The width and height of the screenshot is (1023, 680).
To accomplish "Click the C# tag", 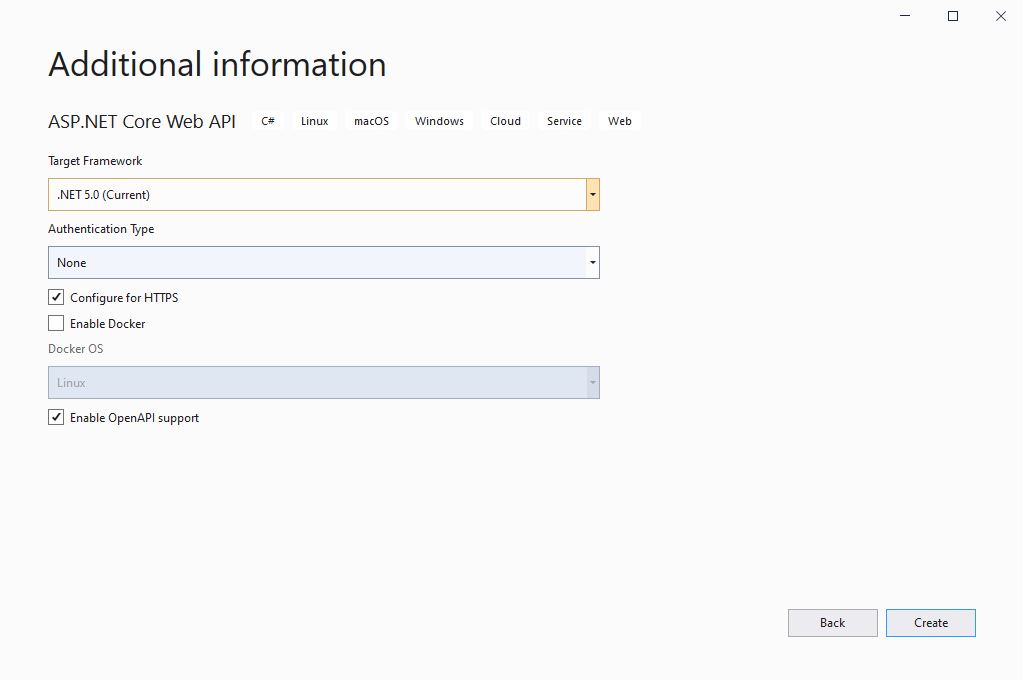I will 268,121.
